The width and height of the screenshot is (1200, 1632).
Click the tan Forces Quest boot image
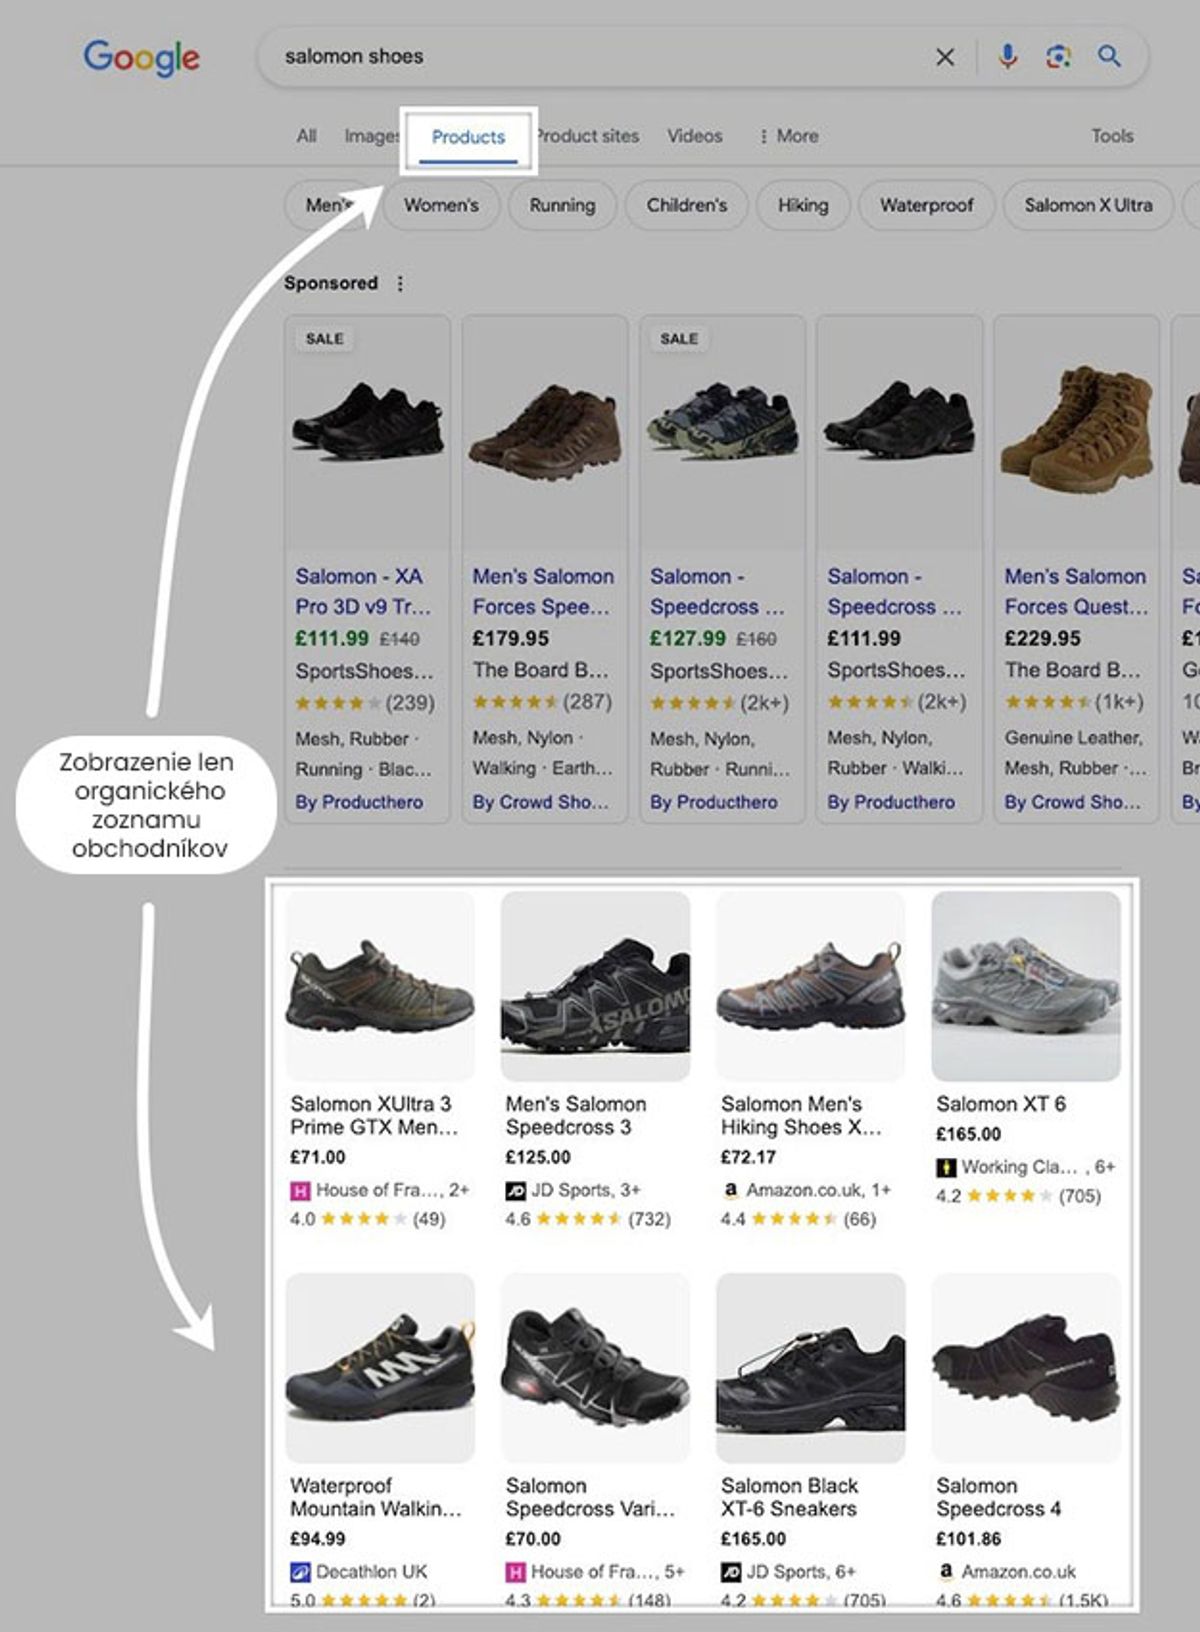click(1076, 430)
